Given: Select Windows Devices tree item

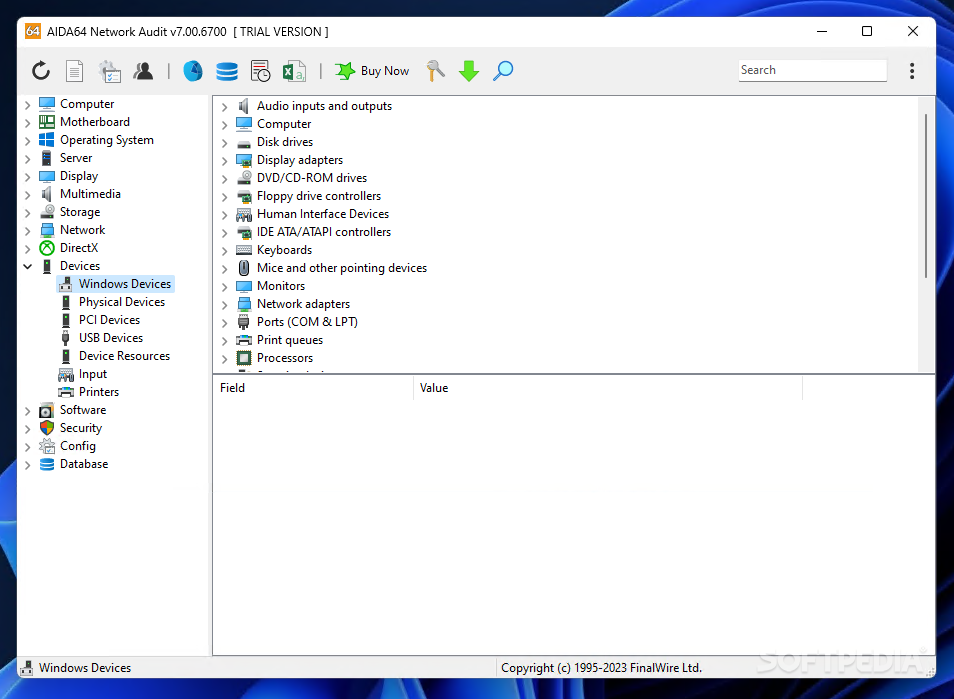Looking at the screenshot, I should pyautogui.click(x=125, y=283).
